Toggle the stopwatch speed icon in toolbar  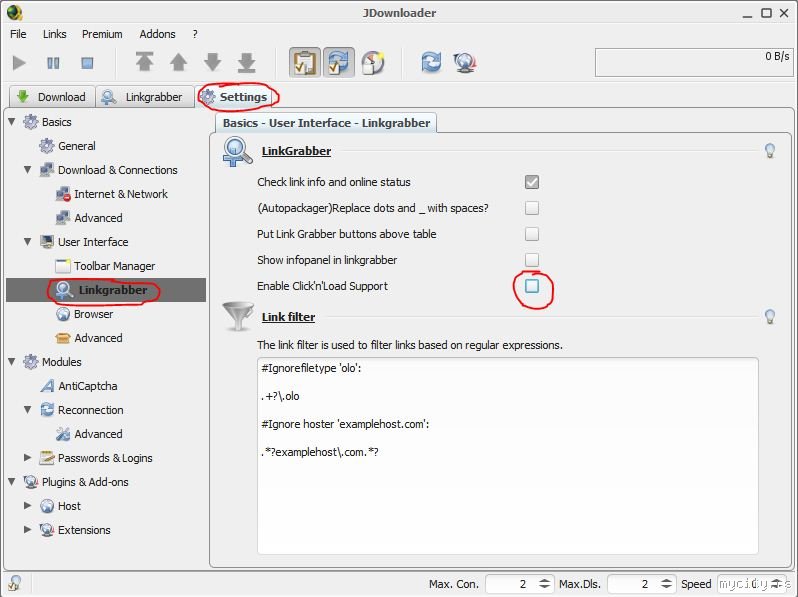(373, 63)
